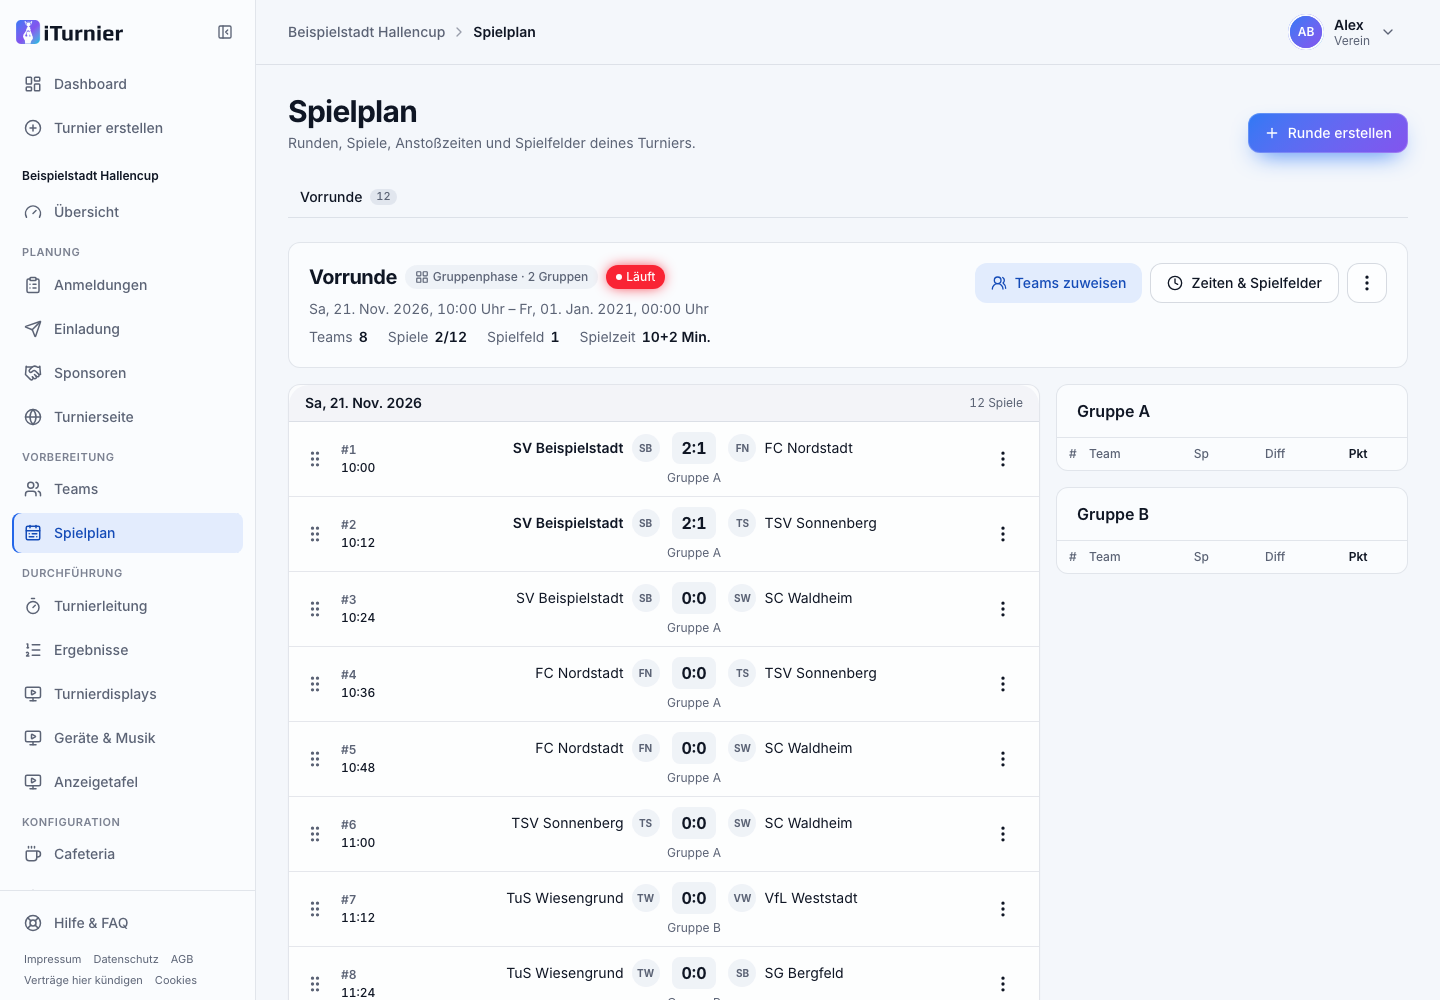Open the Vorrunde round options menu
Image resolution: width=1440 pixels, height=1000 pixels.
click(1367, 283)
